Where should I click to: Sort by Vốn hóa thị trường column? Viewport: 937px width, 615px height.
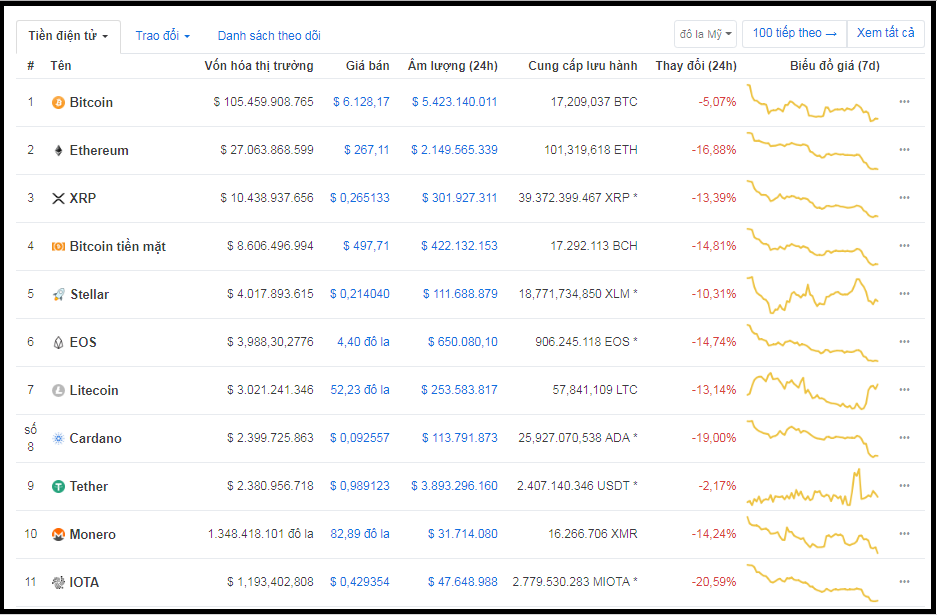[x=259, y=66]
